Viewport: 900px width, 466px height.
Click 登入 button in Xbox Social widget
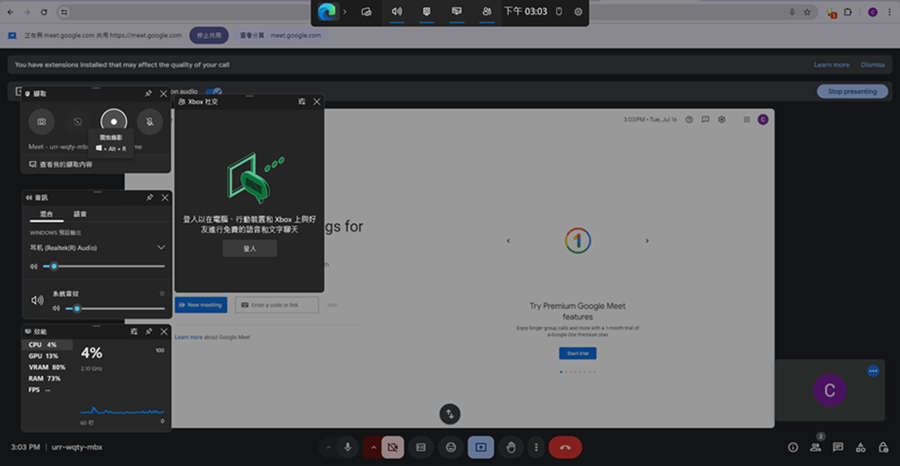click(x=250, y=248)
